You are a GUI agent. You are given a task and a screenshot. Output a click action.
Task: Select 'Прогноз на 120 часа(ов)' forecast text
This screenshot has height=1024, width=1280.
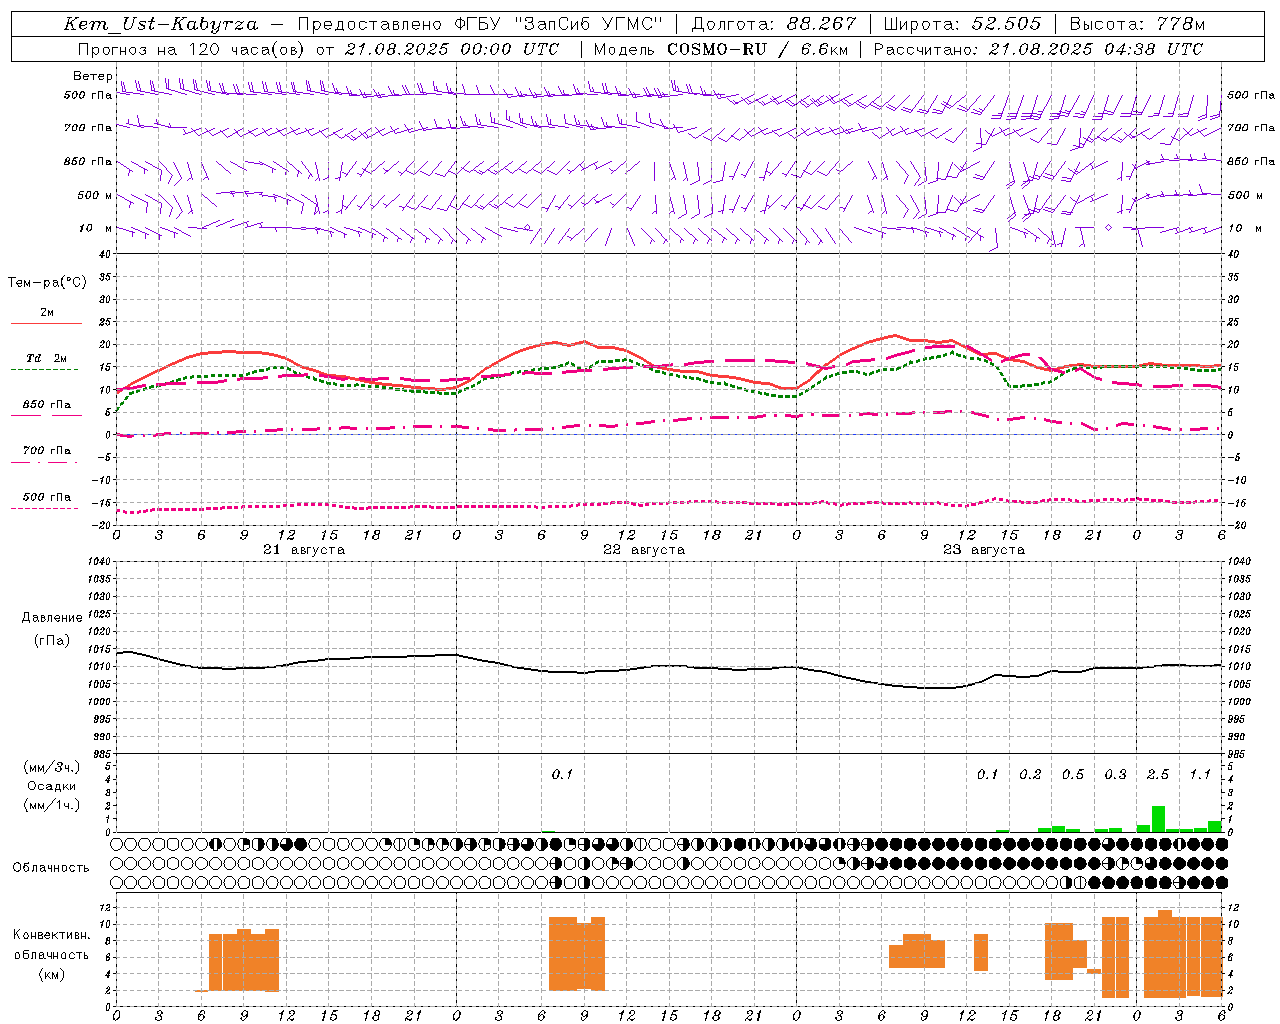193,49
